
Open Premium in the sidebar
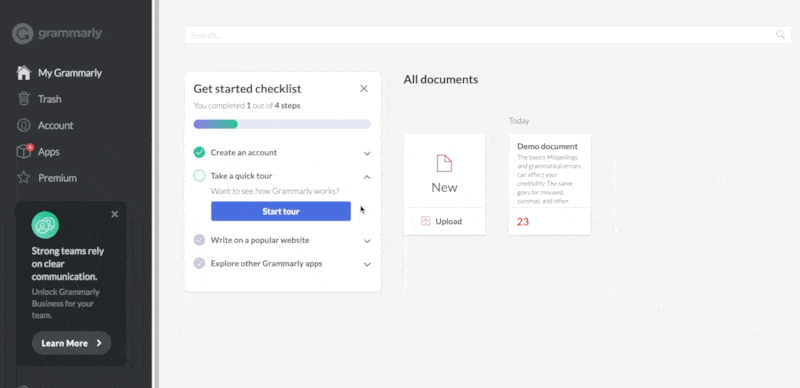pyautogui.click(x=57, y=178)
